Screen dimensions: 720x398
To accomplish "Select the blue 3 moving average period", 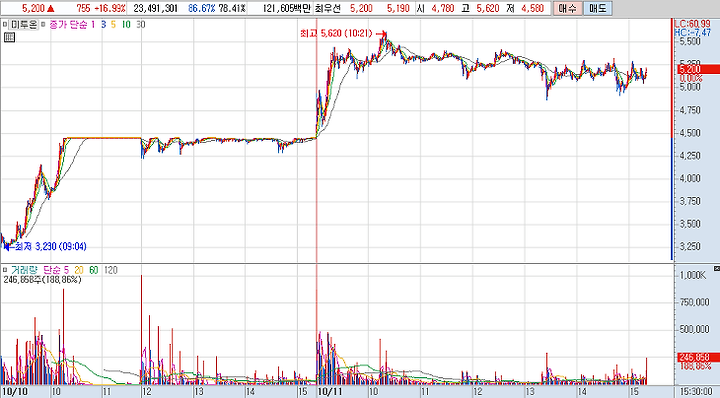I will point(103,25).
